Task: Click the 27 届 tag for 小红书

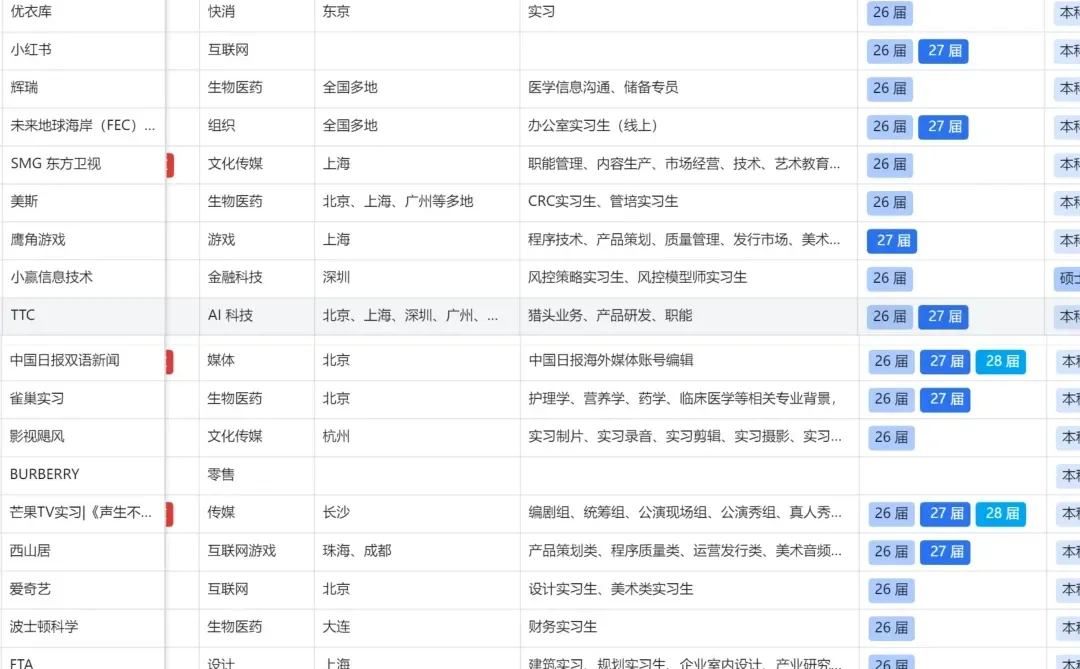Action: point(944,50)
